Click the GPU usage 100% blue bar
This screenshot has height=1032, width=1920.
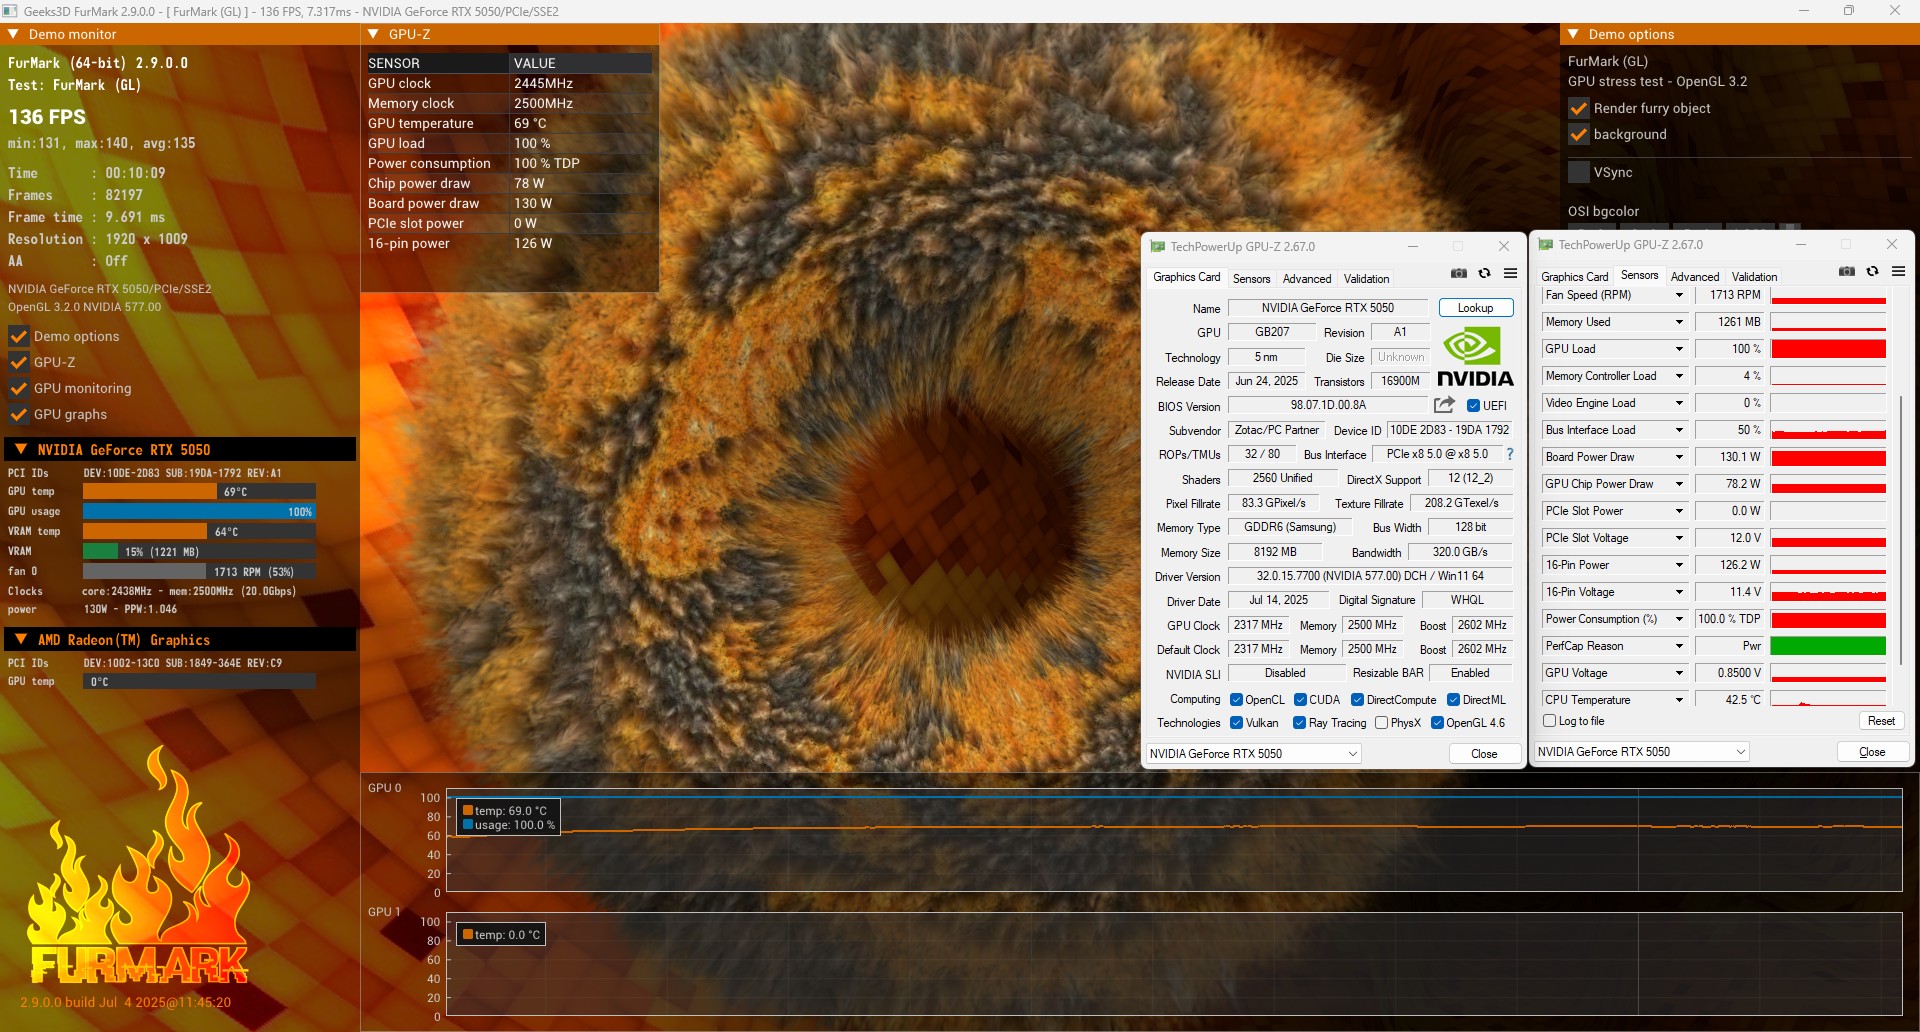point(199,511)
